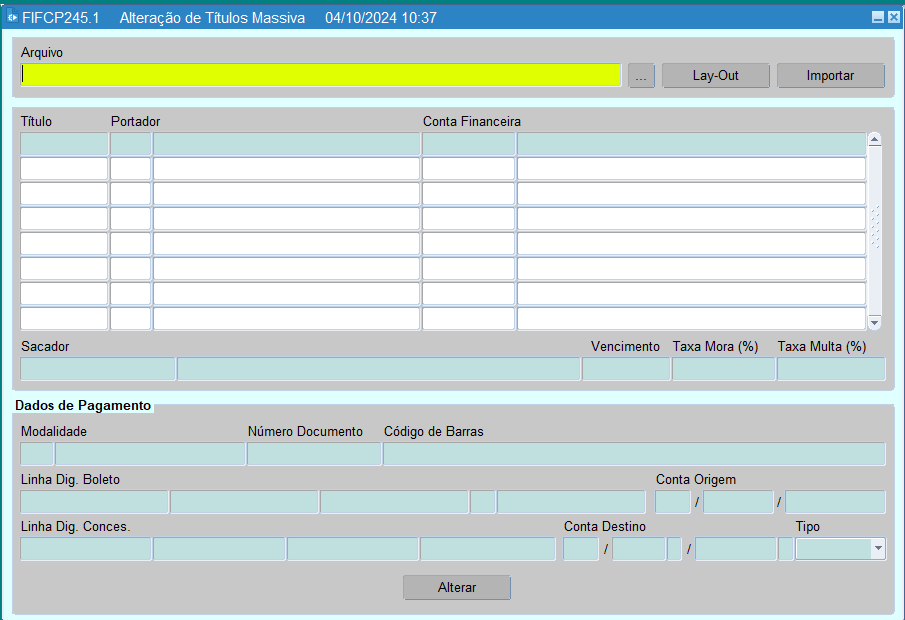Click the Alterar button
This screenshot has height=620, width=905.
[x=457, y=588]
